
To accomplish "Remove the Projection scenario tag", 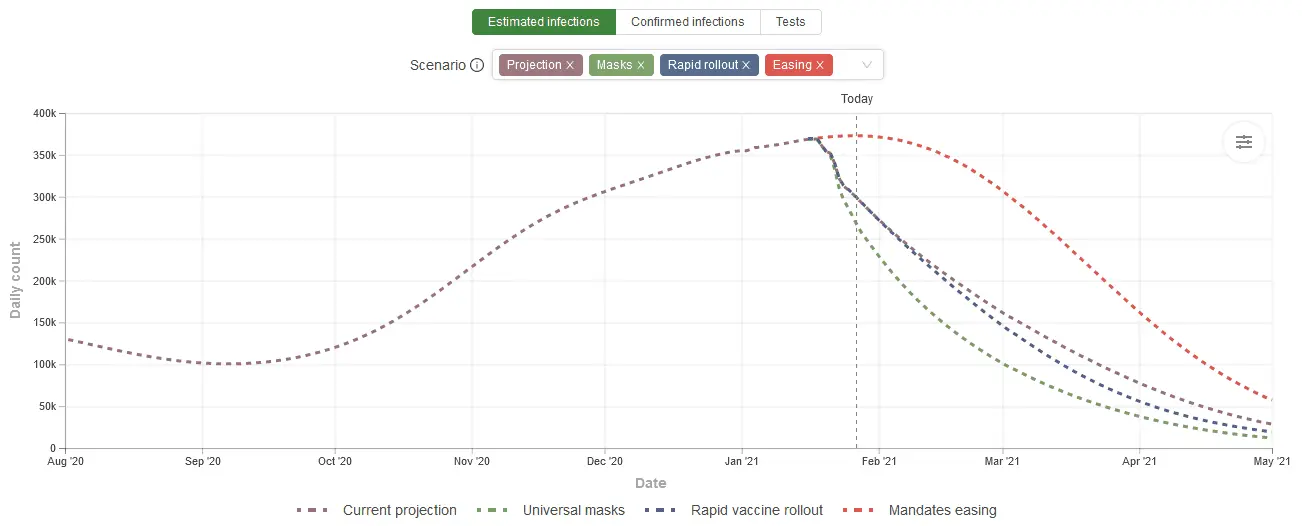I will tap(570, 65).
